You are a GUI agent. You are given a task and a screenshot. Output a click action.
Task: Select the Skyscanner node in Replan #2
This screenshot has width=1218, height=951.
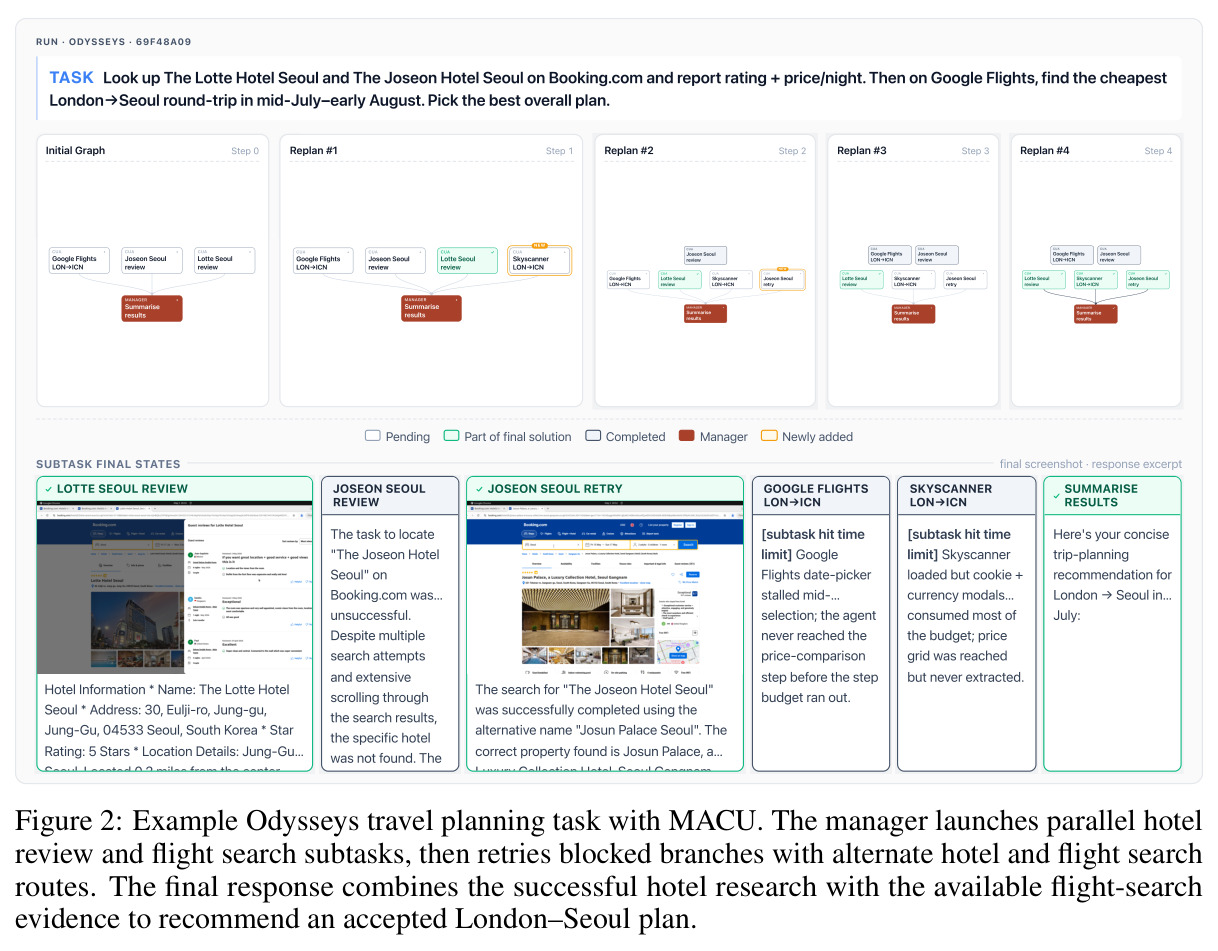[730, 280]
